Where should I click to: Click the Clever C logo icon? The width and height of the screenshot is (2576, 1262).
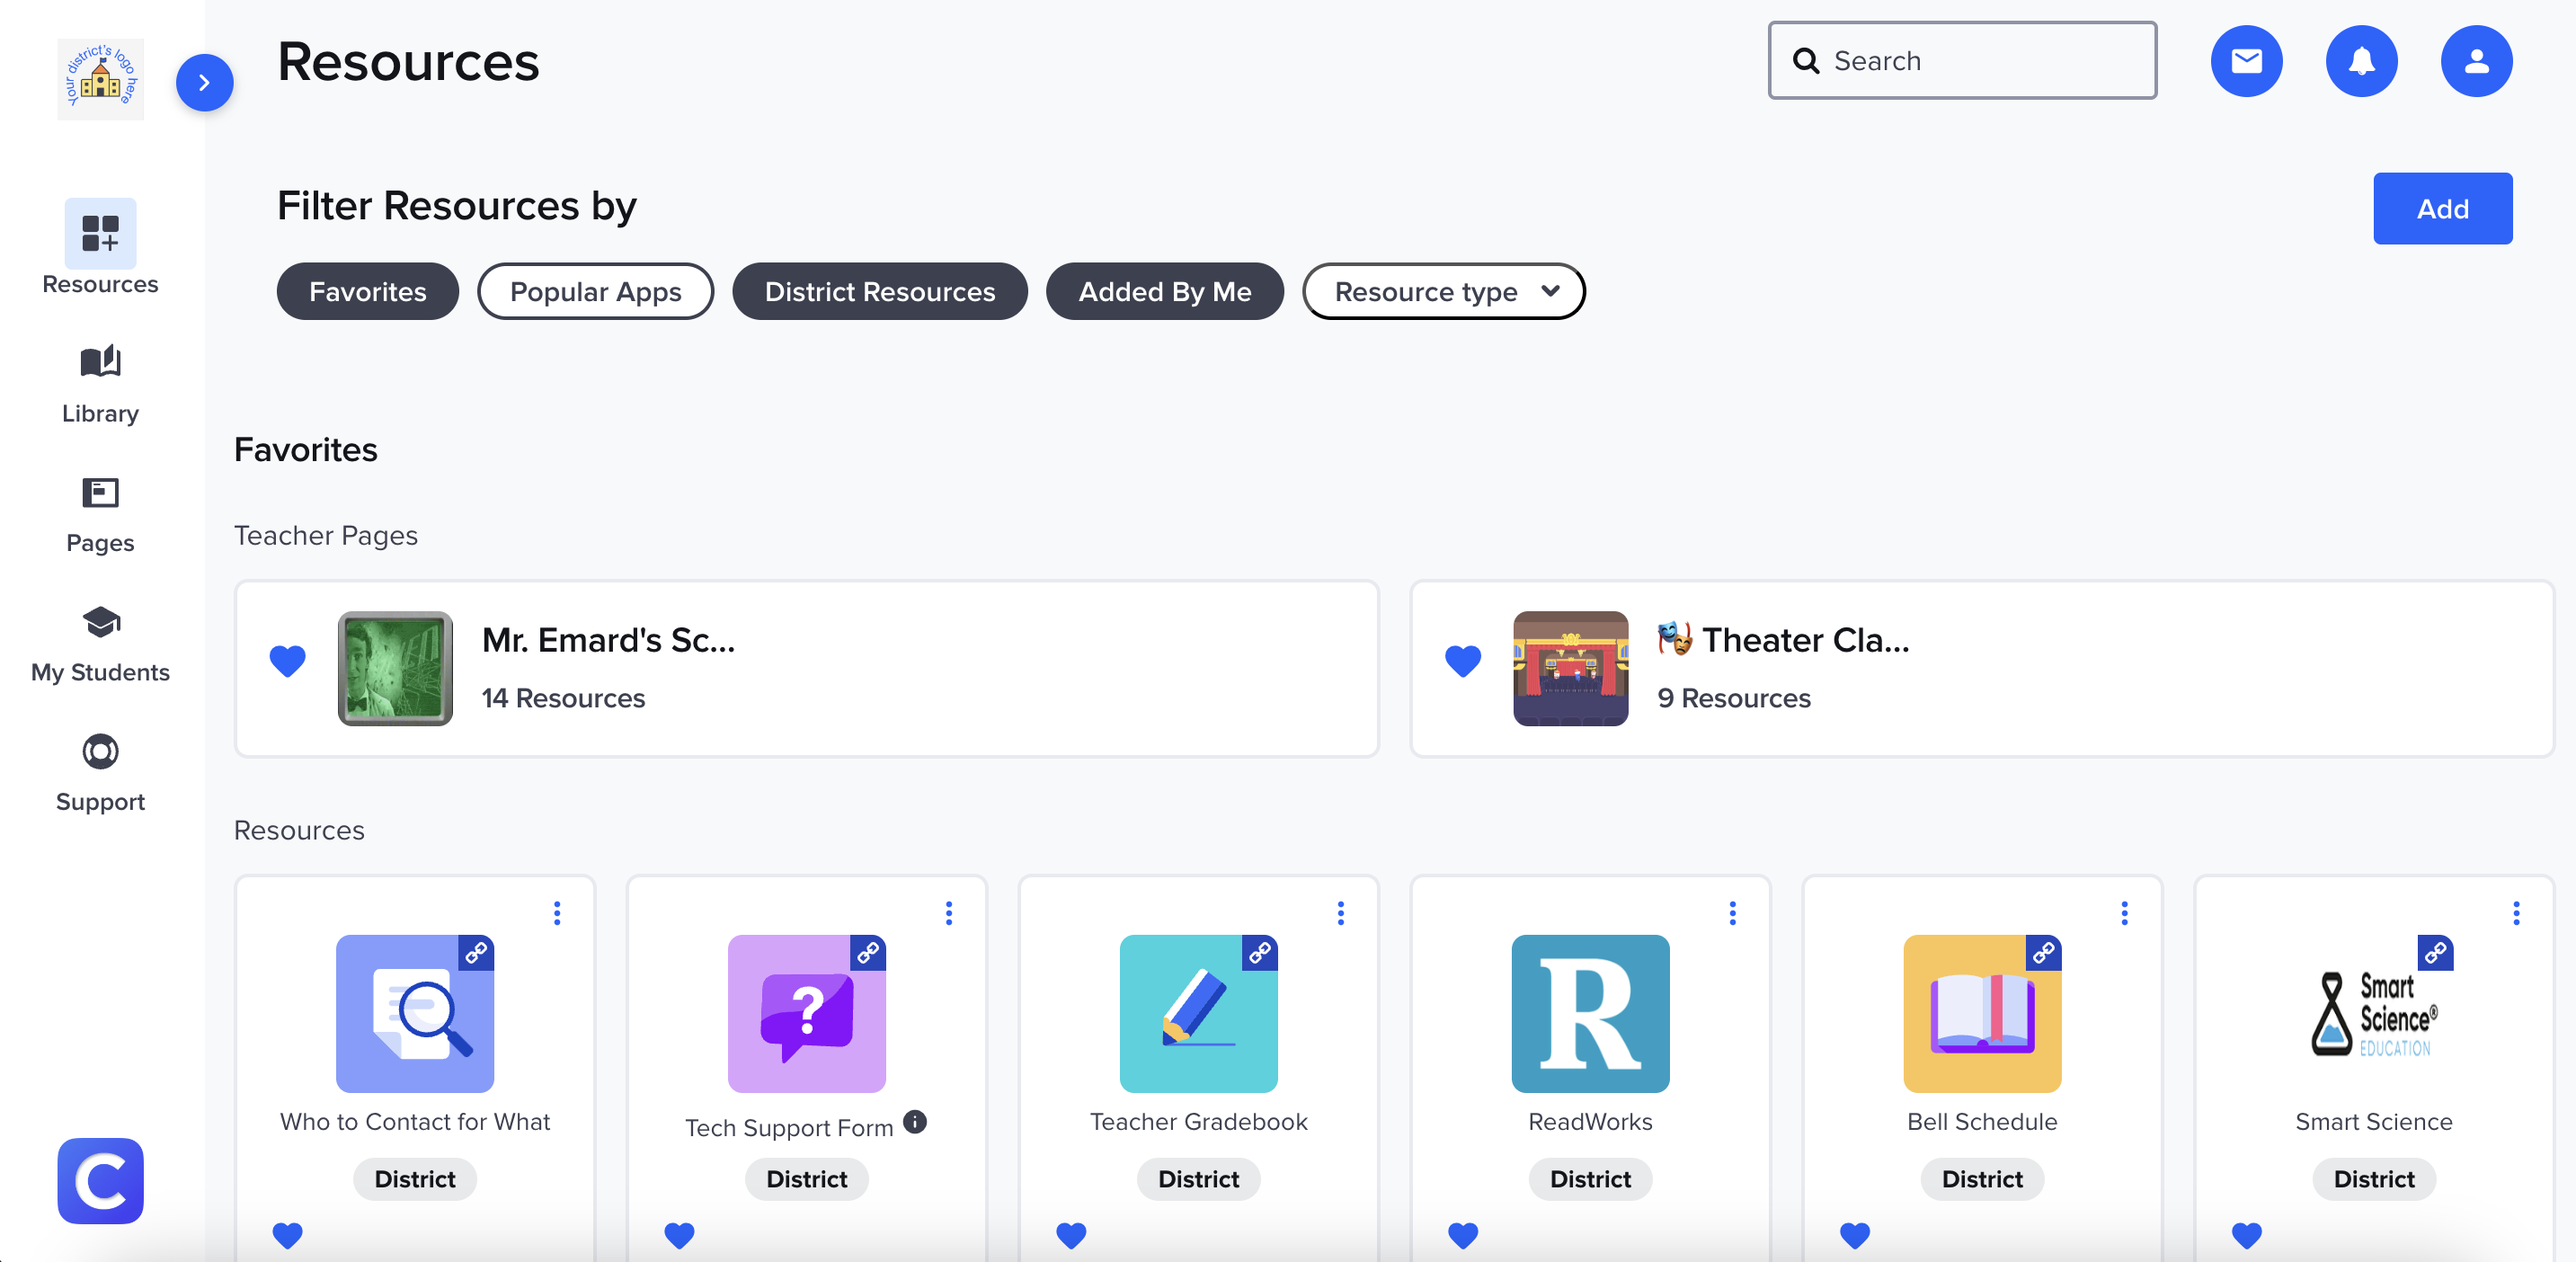tap(100, 1180)
